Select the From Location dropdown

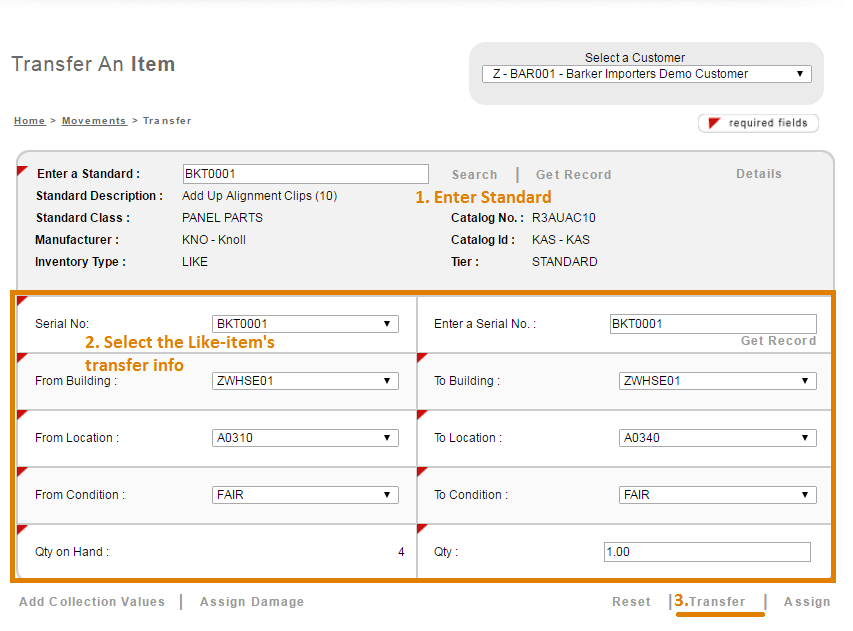305,438
